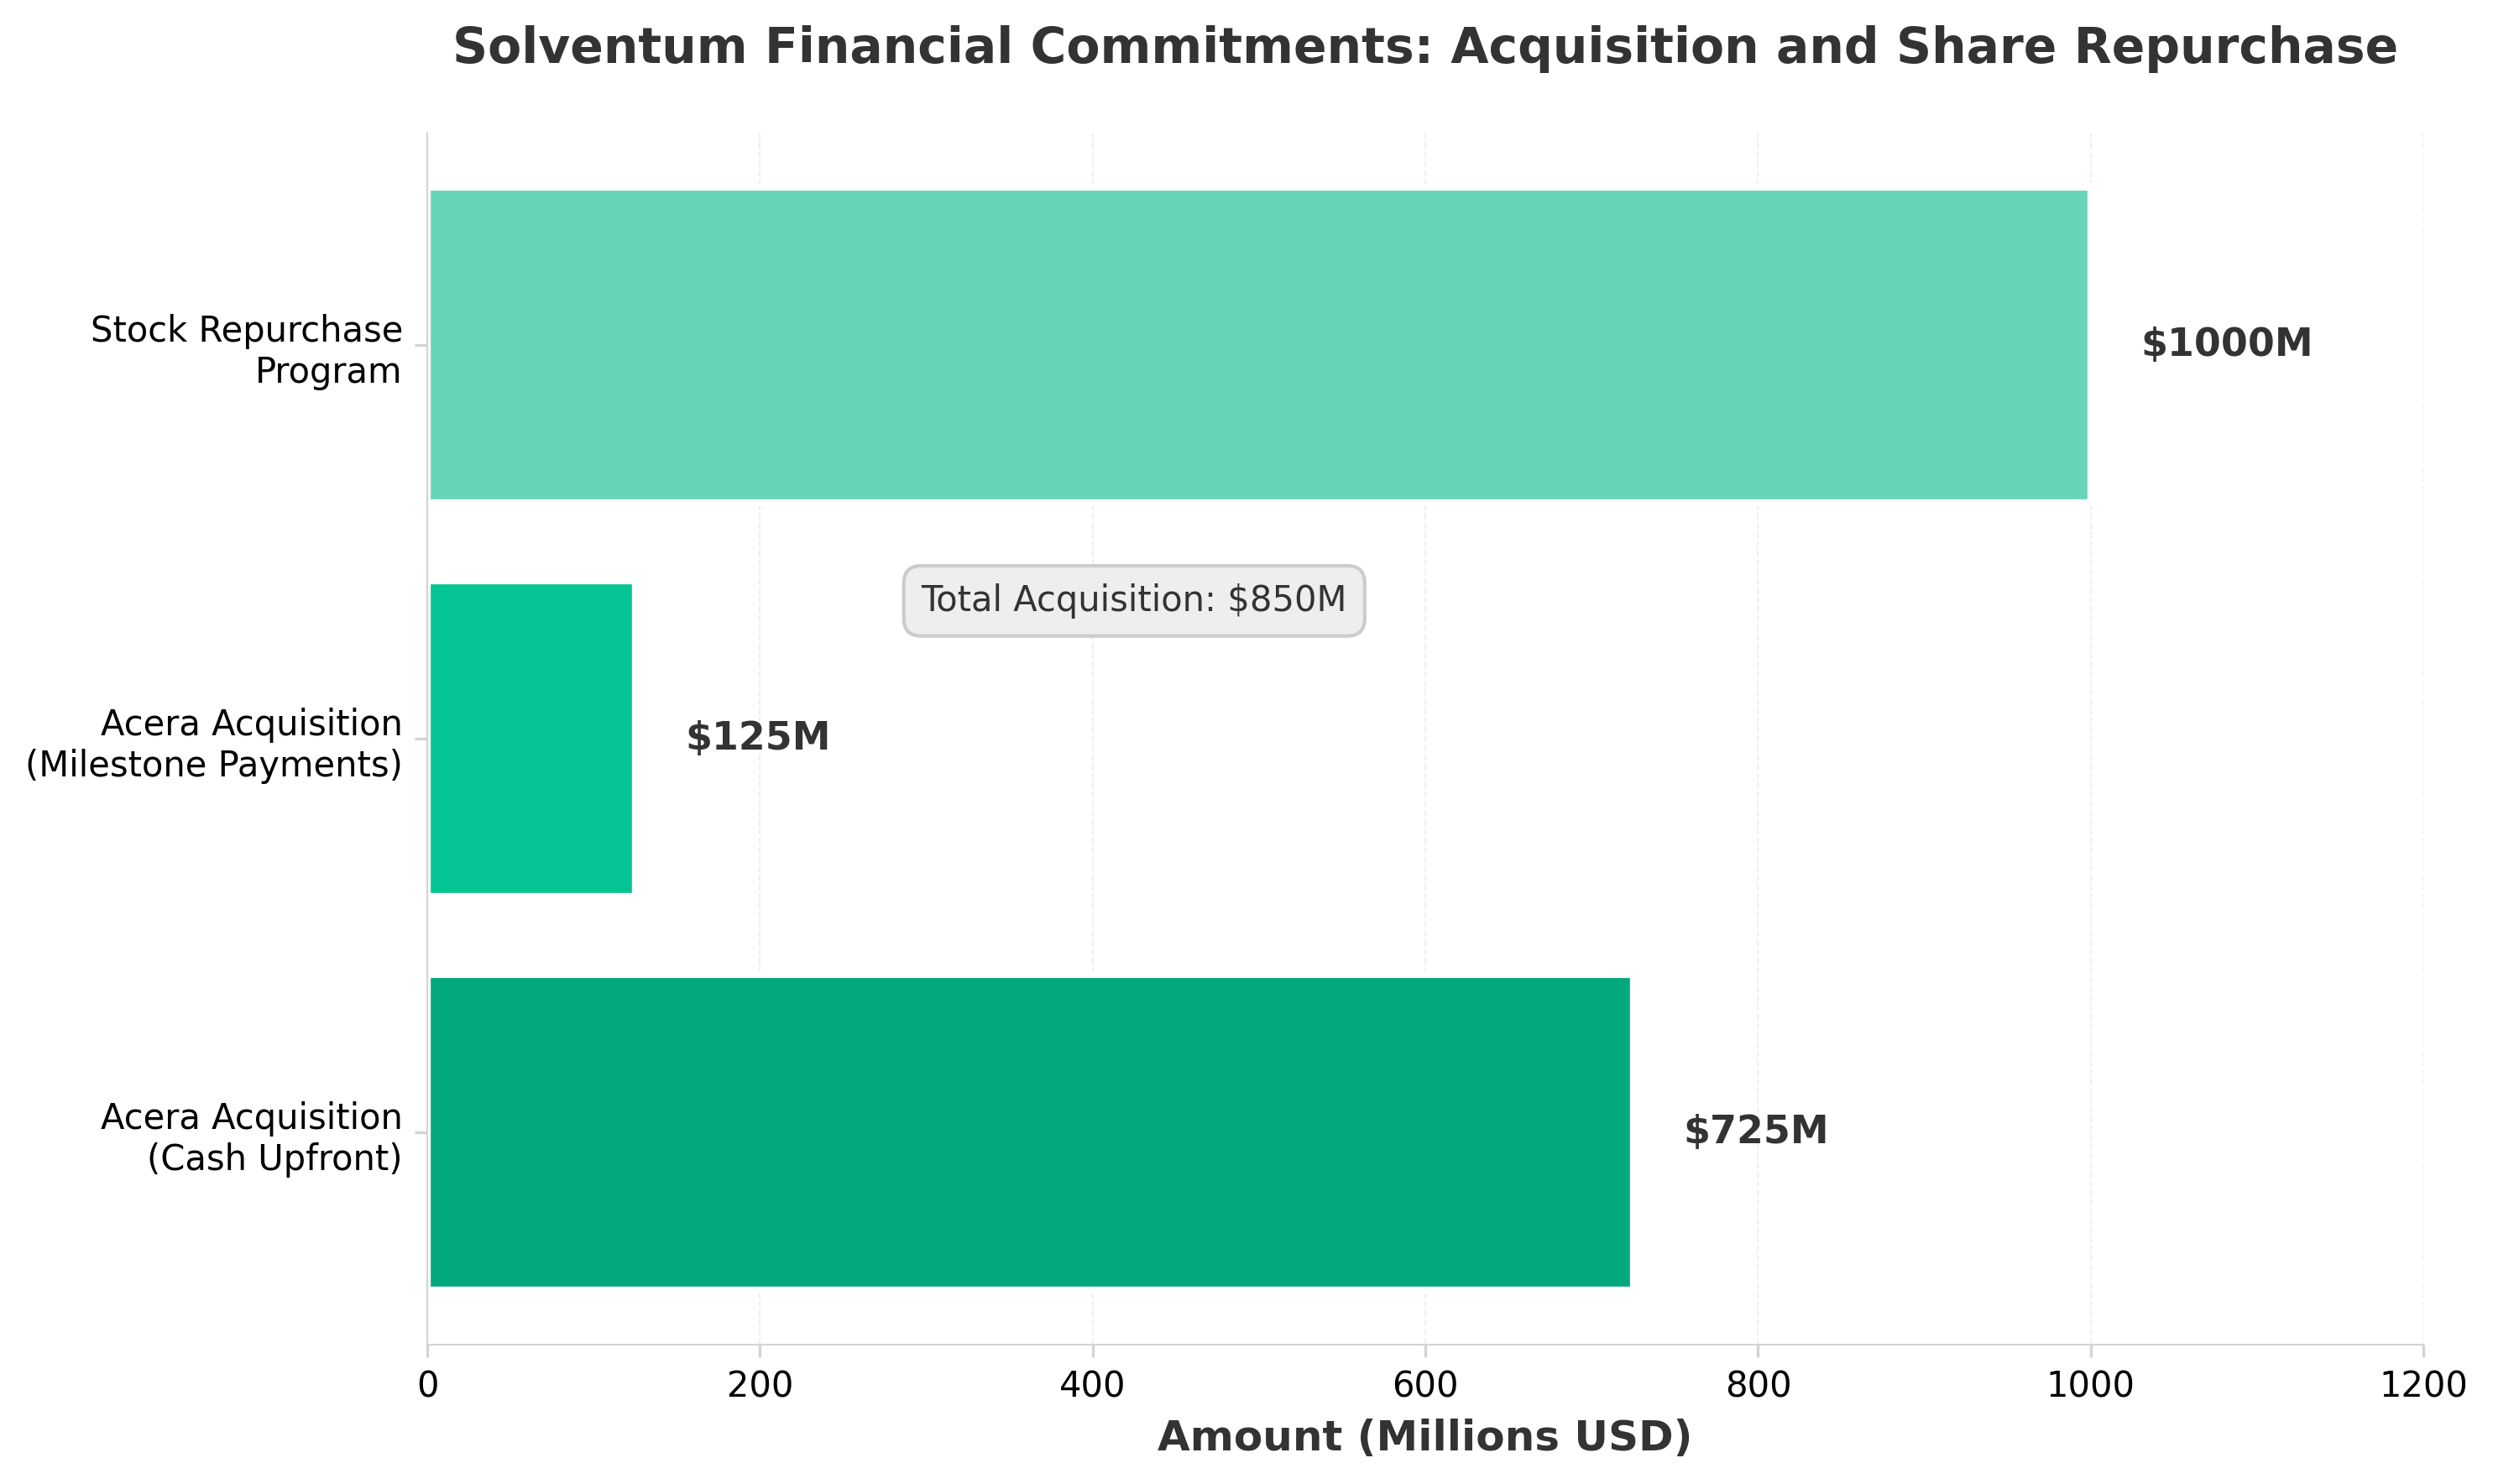Click the Stock Repurchase Program bar
This screenshot has width=2493, height=1484.
point(1257,345)
